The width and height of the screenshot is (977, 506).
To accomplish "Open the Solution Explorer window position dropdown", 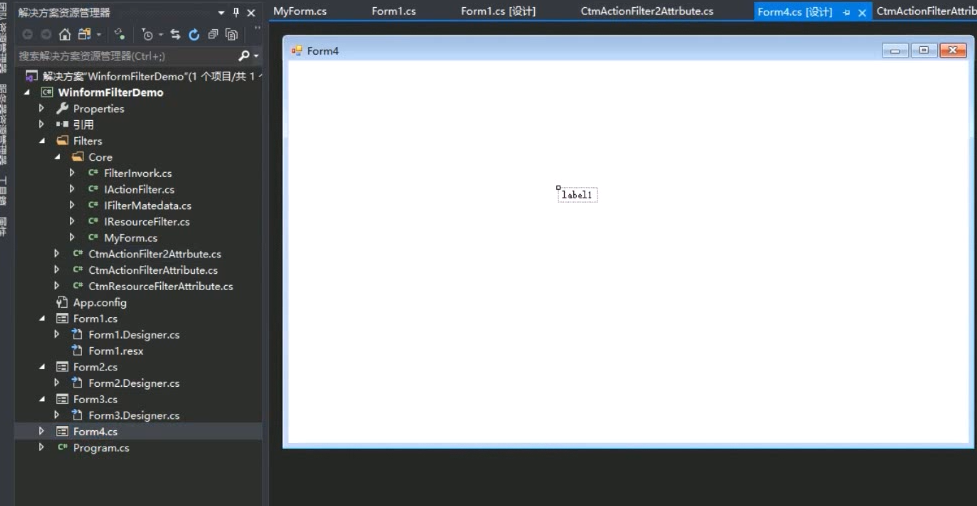I will coord(221,12).
